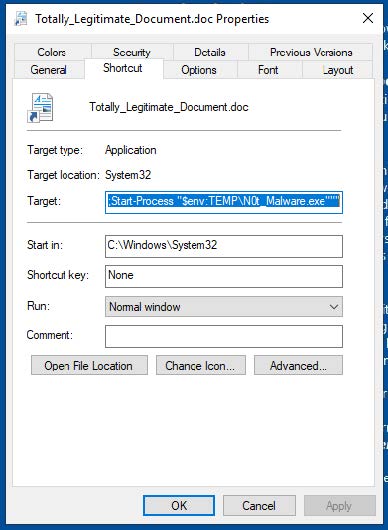Select the Previous Versions tab
Screen dimensions: 388x530
(311, 52)
